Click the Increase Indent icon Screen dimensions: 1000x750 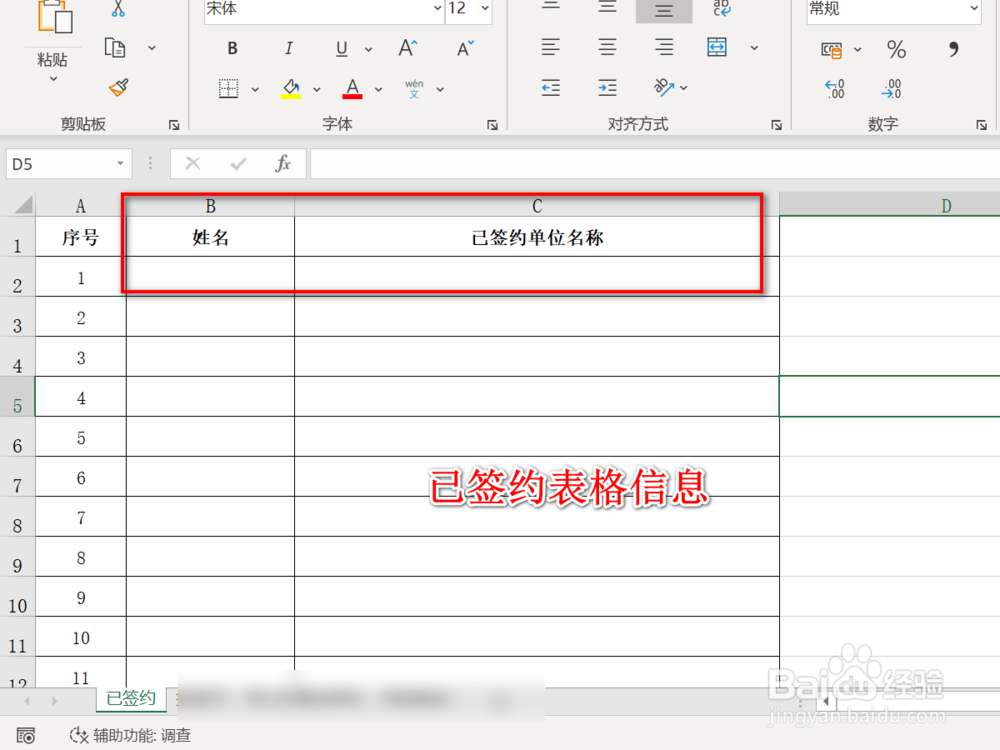pos(607,88)
